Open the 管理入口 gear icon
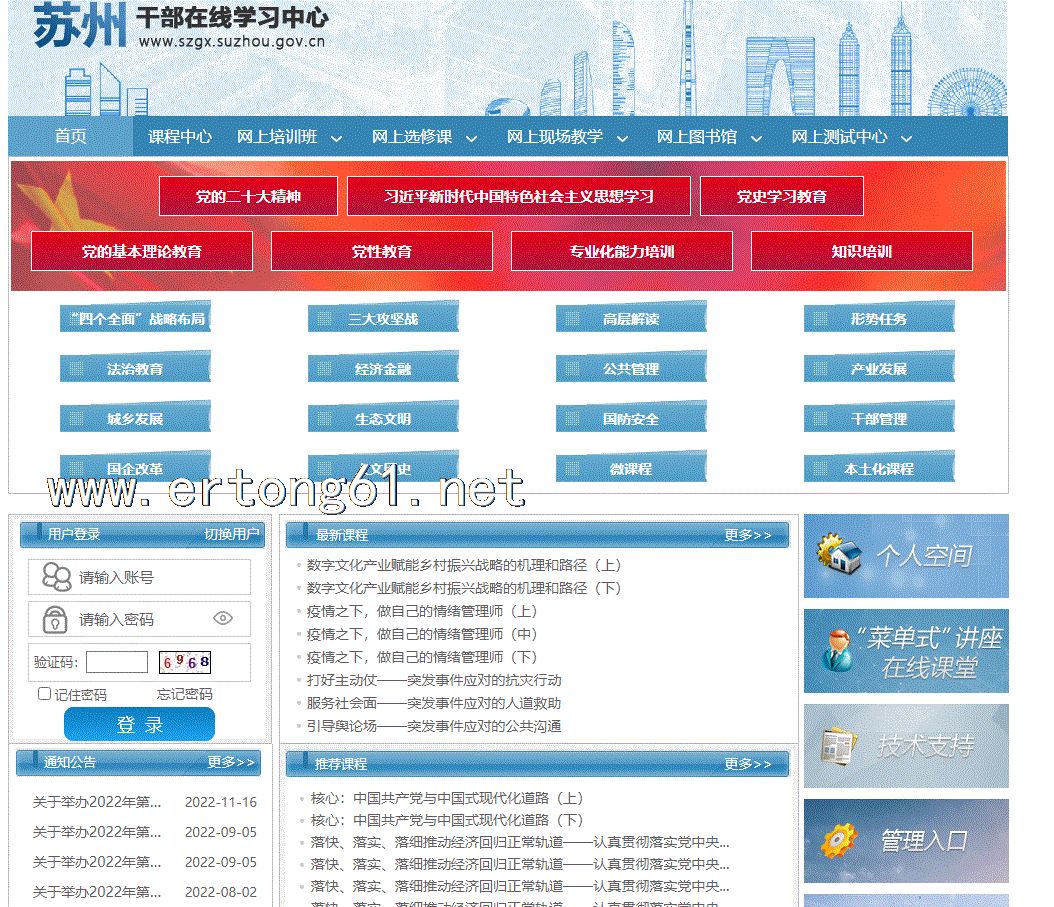1054x907 pixels. (x=837, y=841)
